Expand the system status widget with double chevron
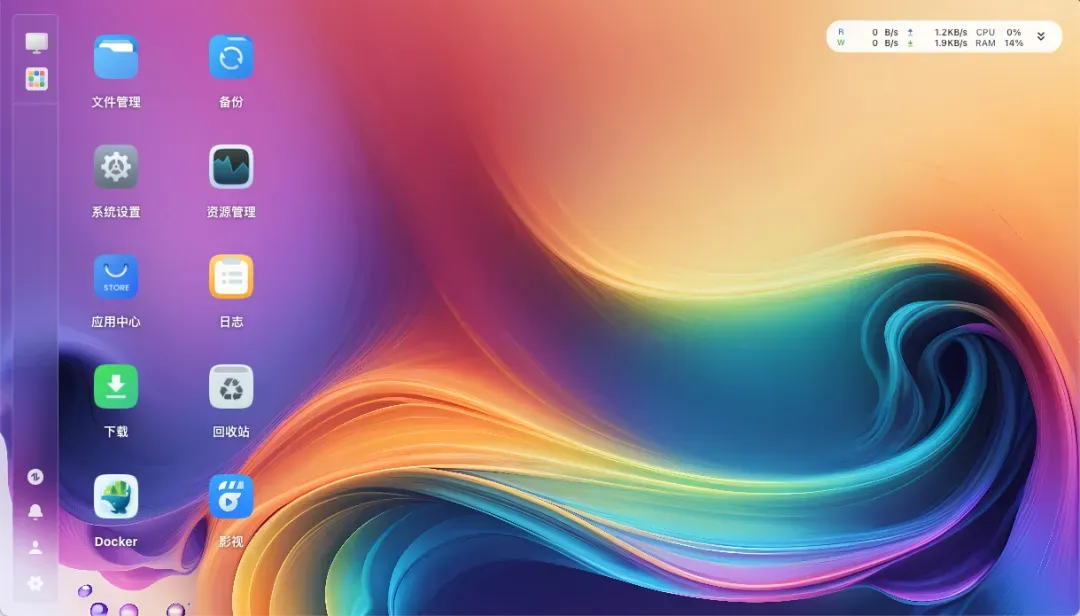Screen dimensions: 1080x616 tap(1040, 37)
